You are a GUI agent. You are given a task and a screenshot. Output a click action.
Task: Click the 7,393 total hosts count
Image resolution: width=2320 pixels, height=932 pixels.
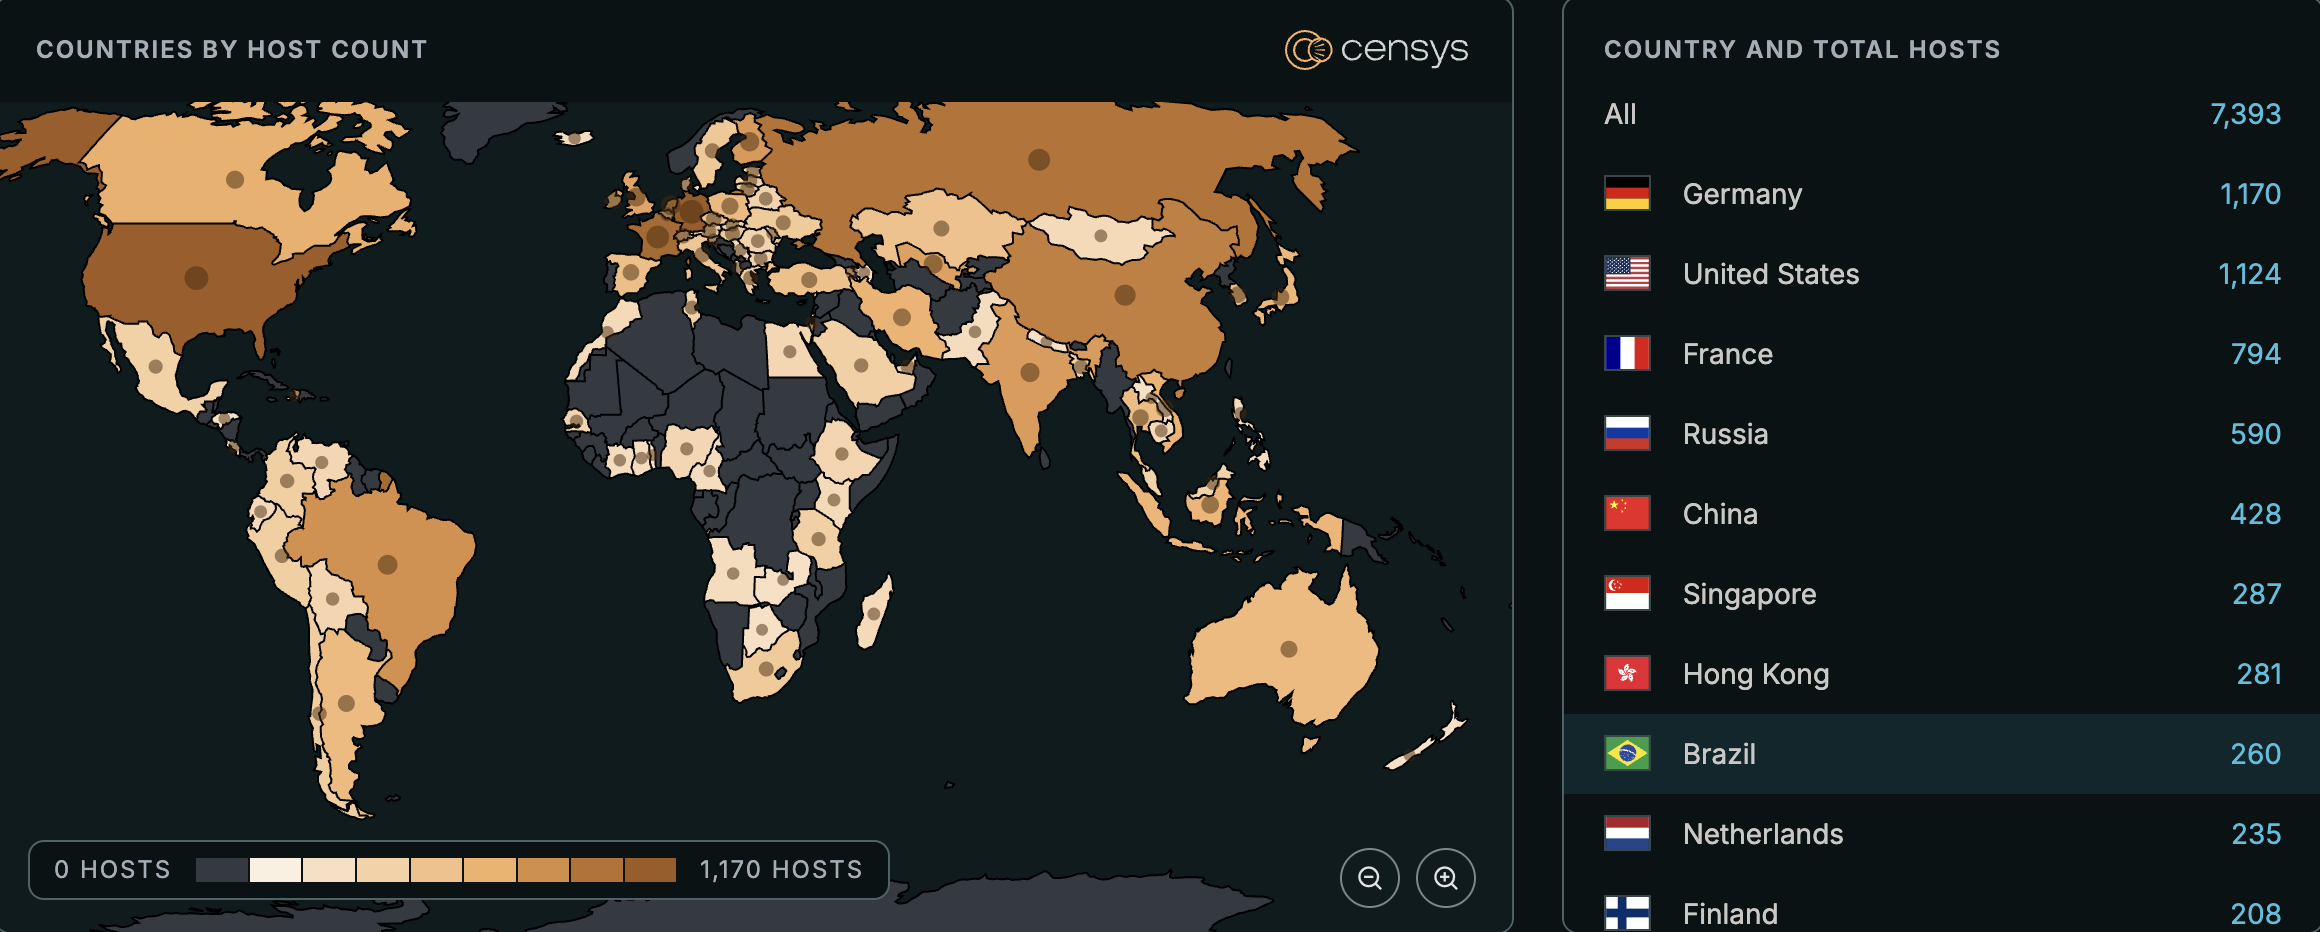[2245, 114]
